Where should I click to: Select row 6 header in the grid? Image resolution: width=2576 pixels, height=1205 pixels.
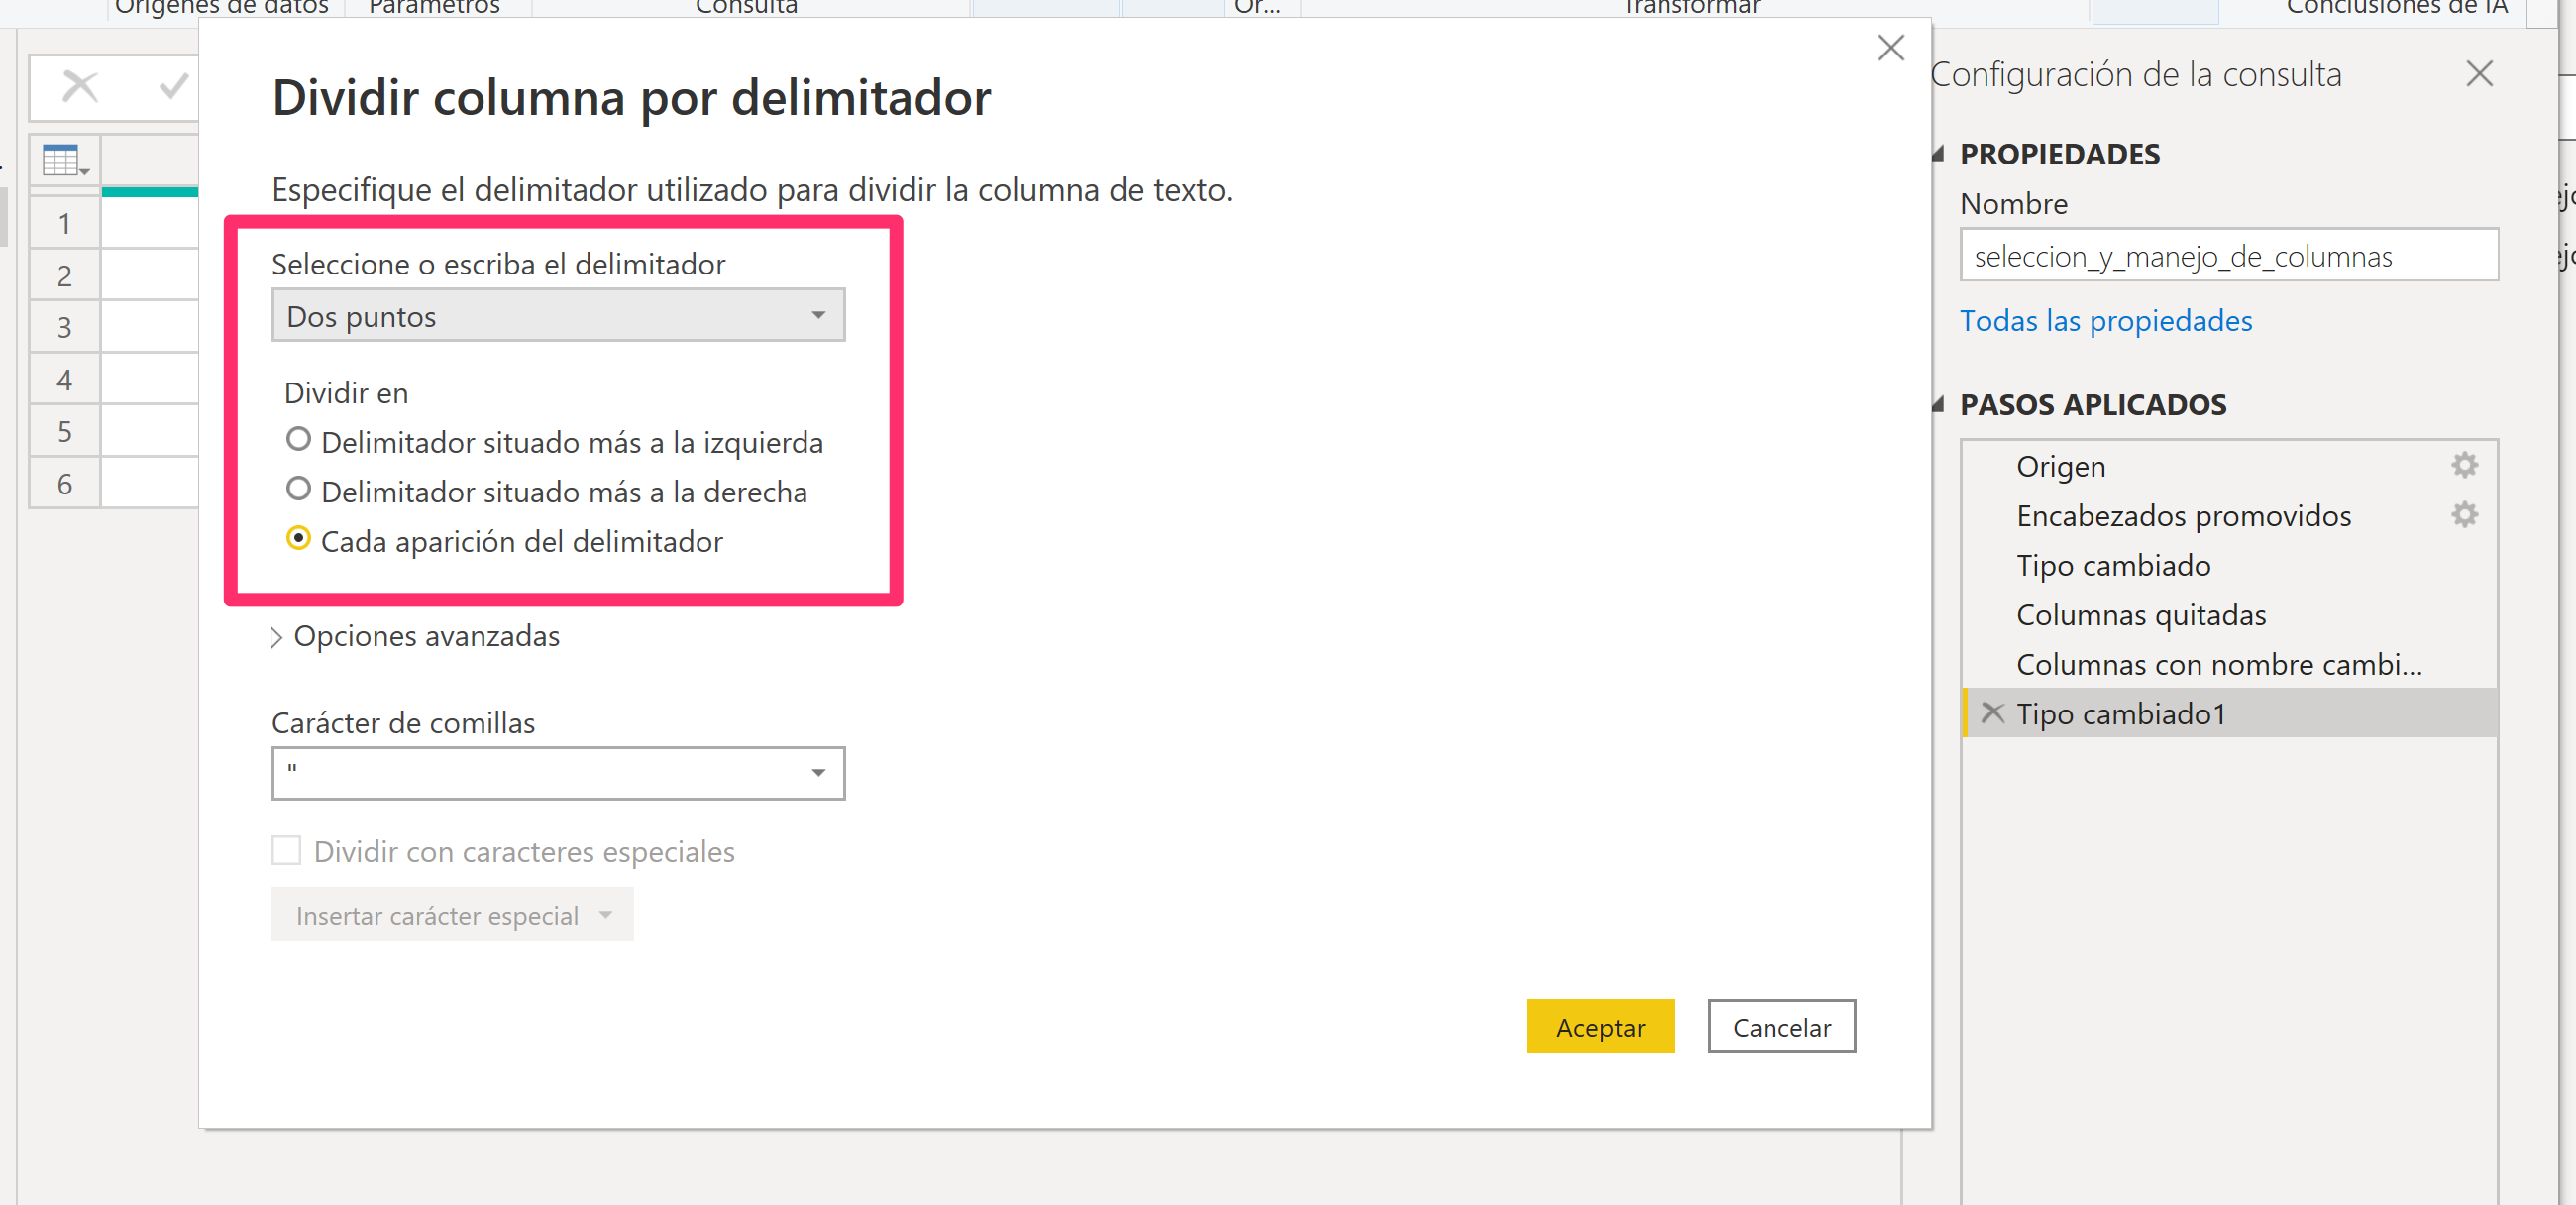(x=65, y=483)
